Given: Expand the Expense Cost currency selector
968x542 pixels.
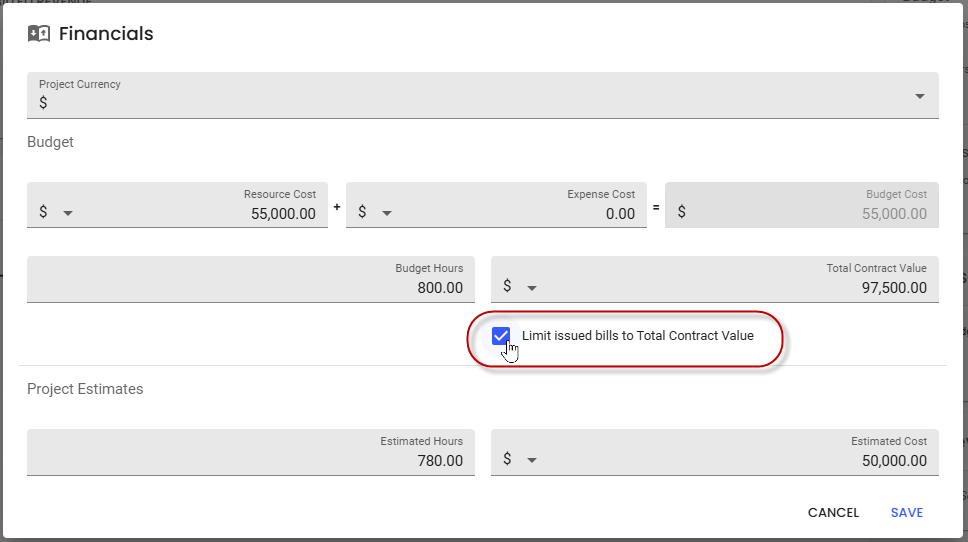Looking at the screenshot, I should [x=387, y=213].
